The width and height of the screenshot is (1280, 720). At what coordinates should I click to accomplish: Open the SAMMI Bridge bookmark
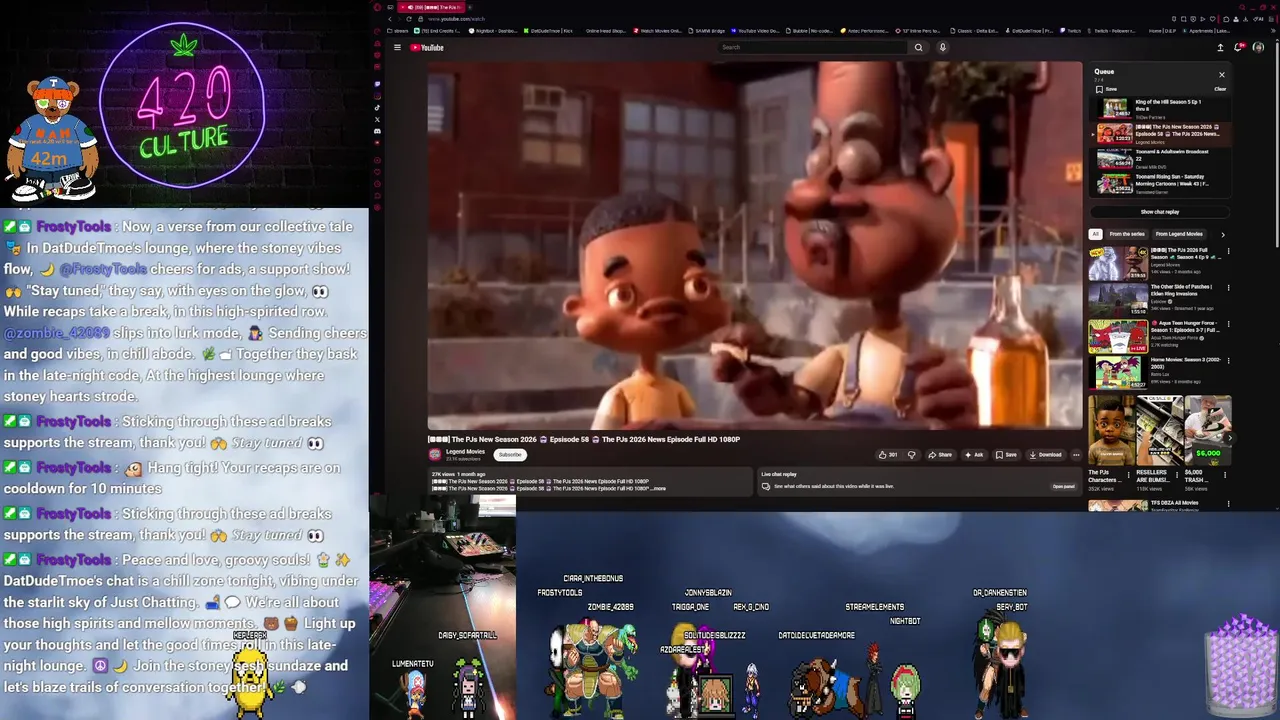coord(707,31)
